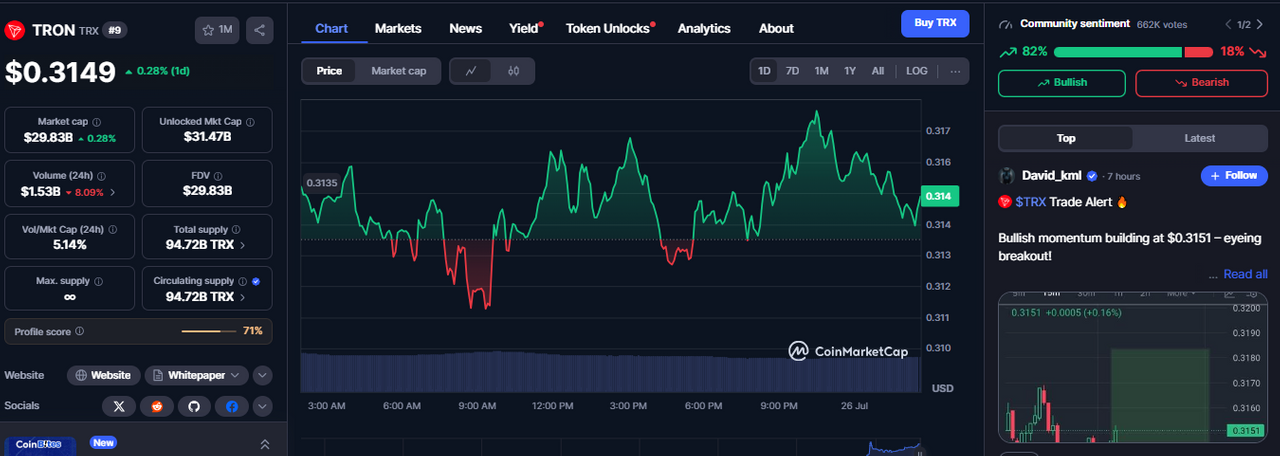The height and width of the screenshot is (456, 1280).
Task: Open the Chart tab
Action: point(331,28)
